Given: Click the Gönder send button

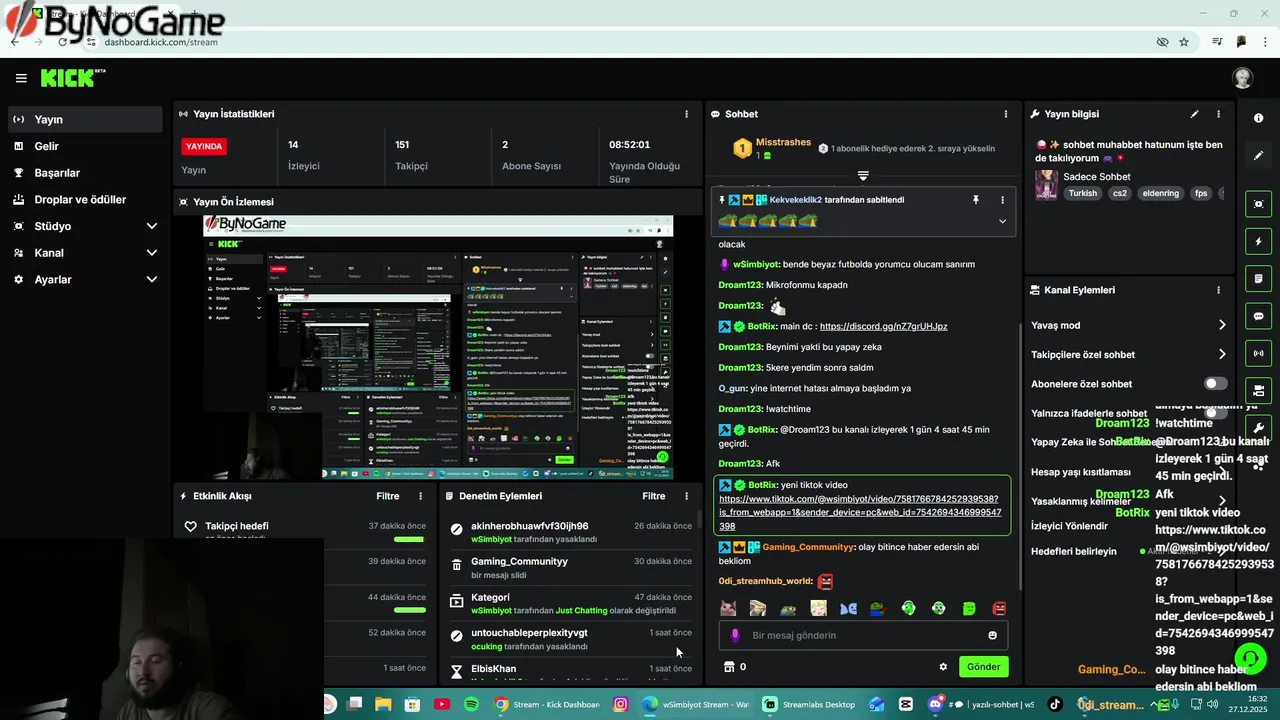Looking at the screenshot, I should pos(983,667).
